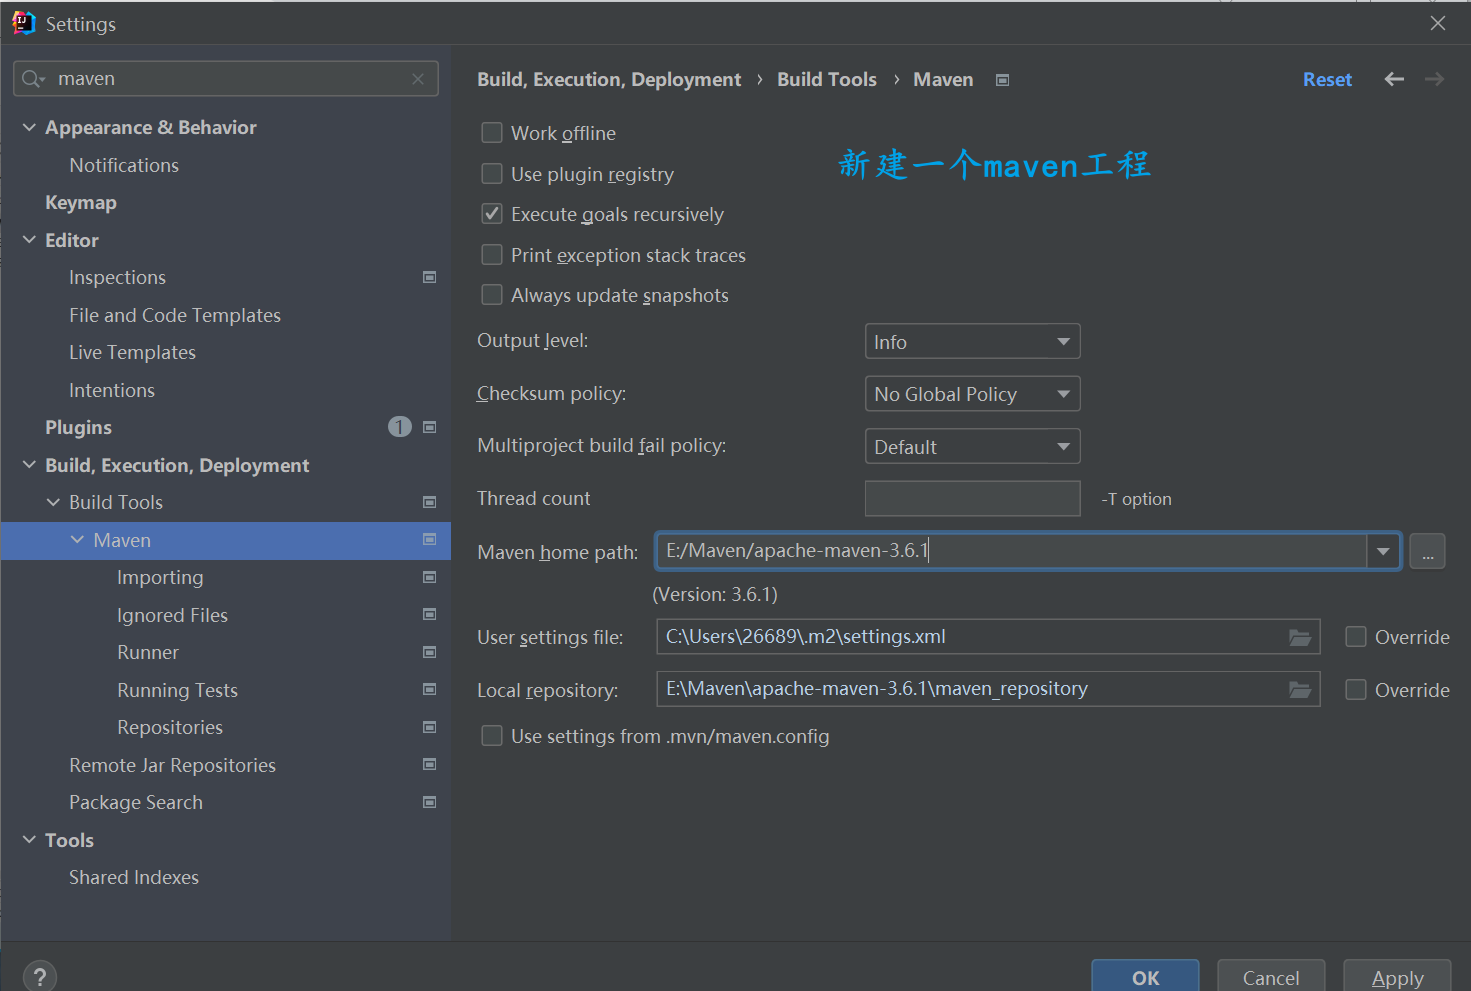Open Maven home path dropdown arrow
Screen dimensions: 1471x991
coord(1383,551)
